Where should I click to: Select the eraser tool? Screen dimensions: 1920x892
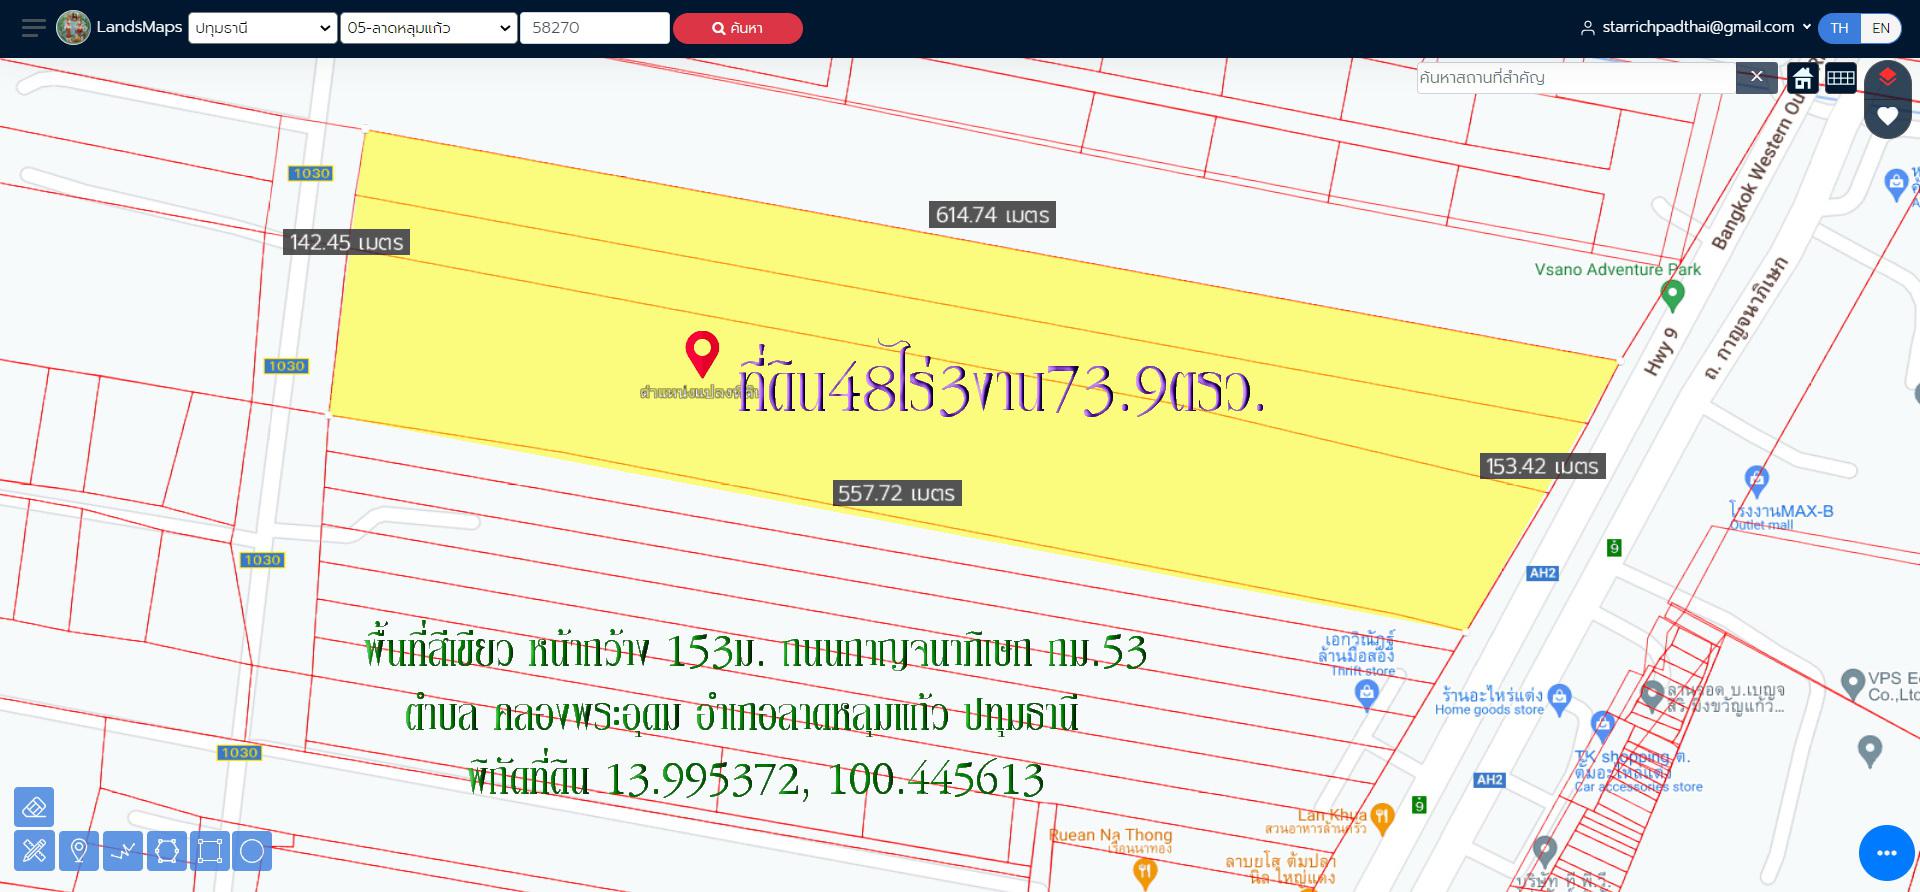tap(34, 806)
